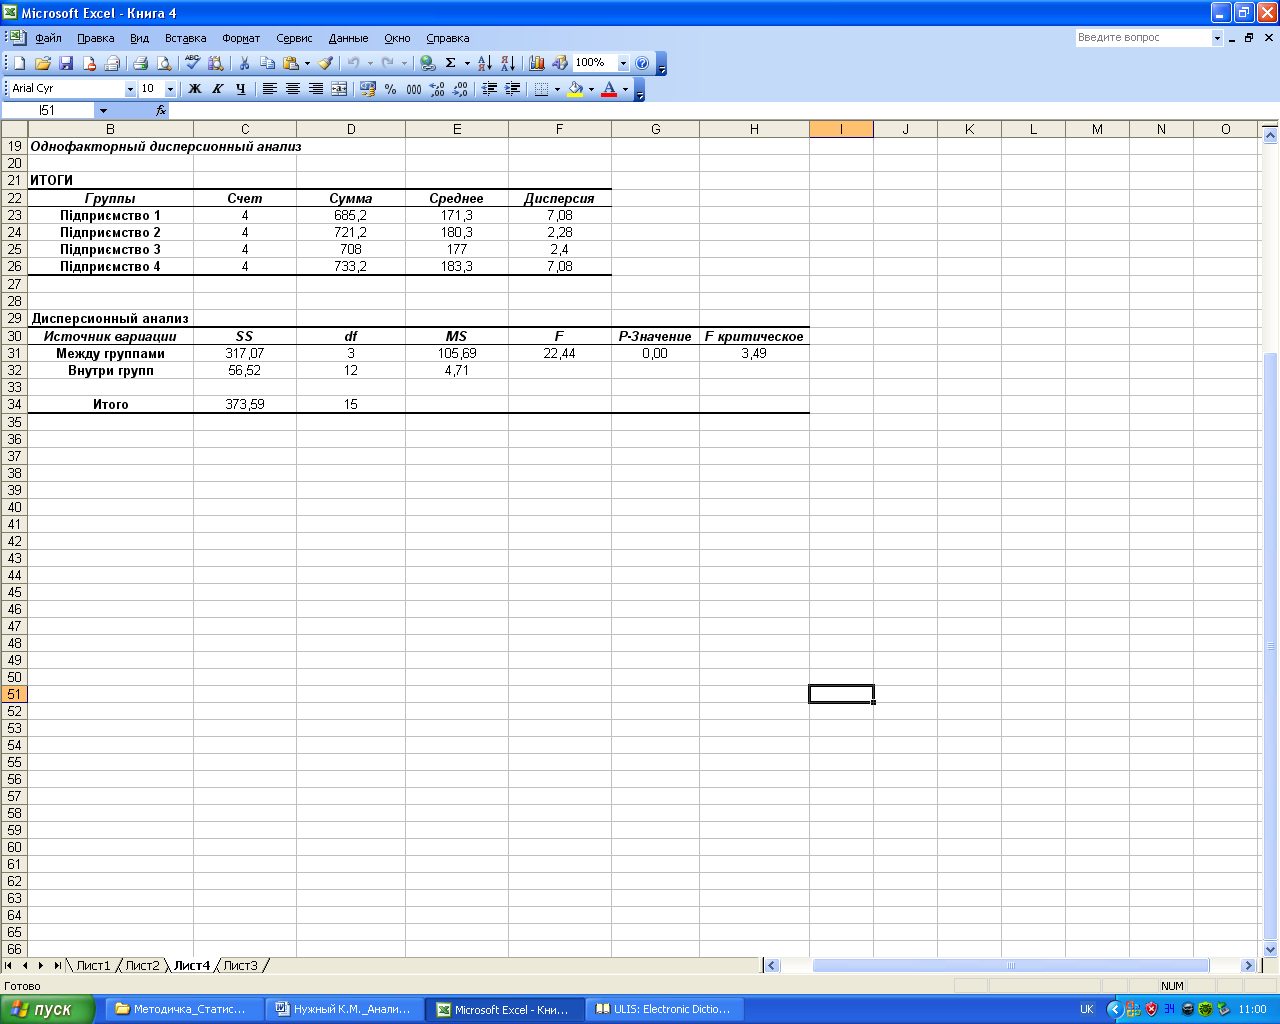
Task: Launch the Chart Wizard
Action: tap(537, 63)
